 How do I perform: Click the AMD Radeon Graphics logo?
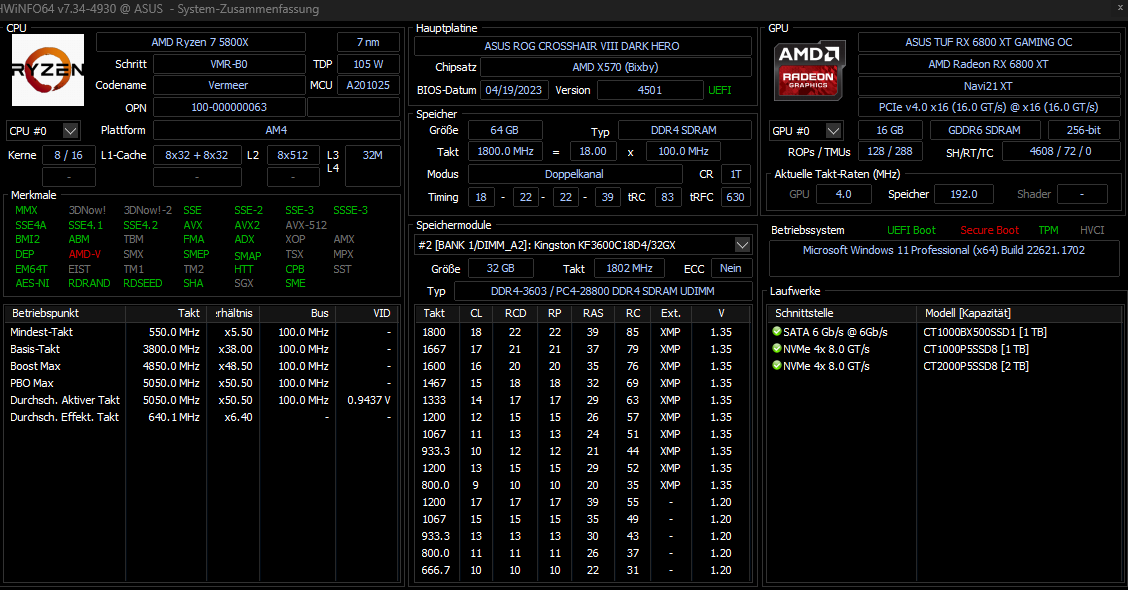(x=809, y=70)
